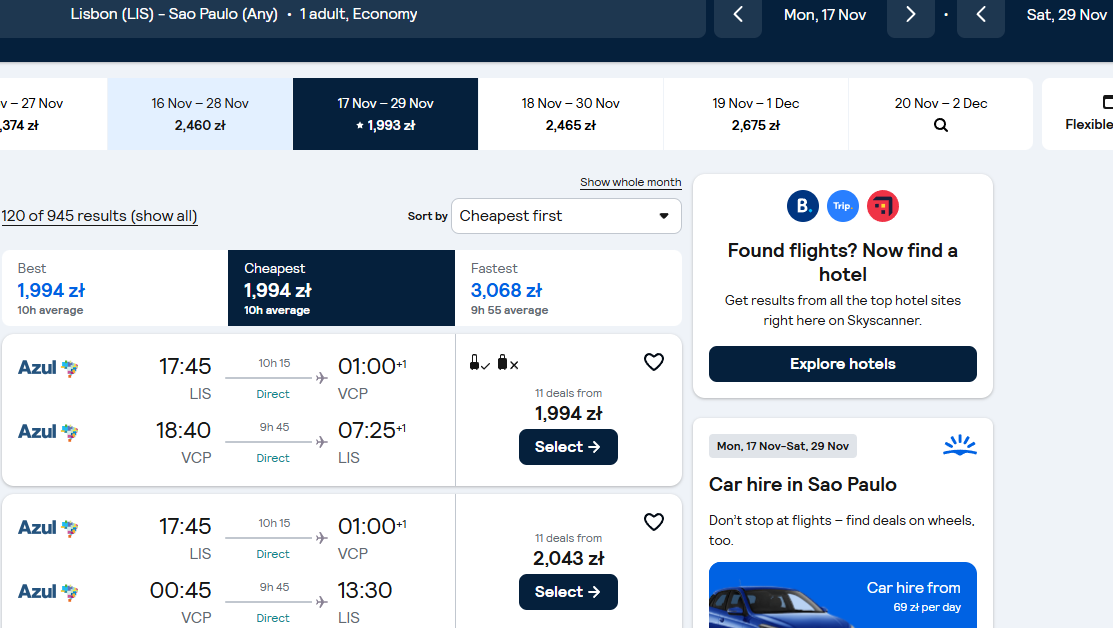Select the 1,994 zł Azul flight deal
This screenshot has width=1113, height=628.
click(568, 447)
